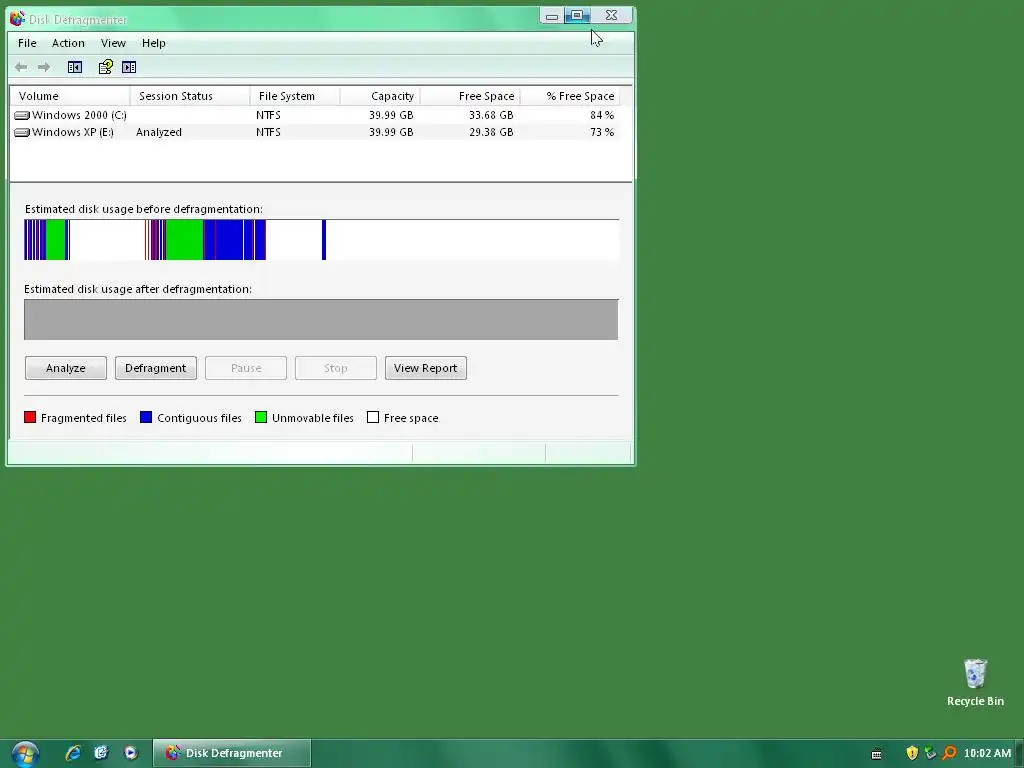Open the View menu

113,43
